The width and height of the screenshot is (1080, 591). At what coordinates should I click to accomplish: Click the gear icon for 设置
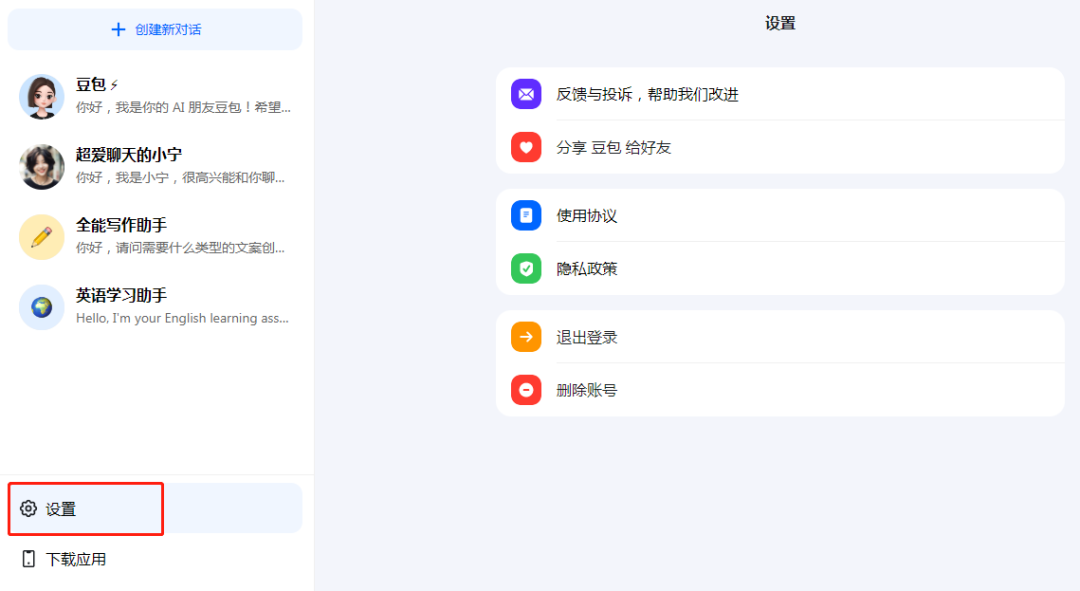click(28, 508)
